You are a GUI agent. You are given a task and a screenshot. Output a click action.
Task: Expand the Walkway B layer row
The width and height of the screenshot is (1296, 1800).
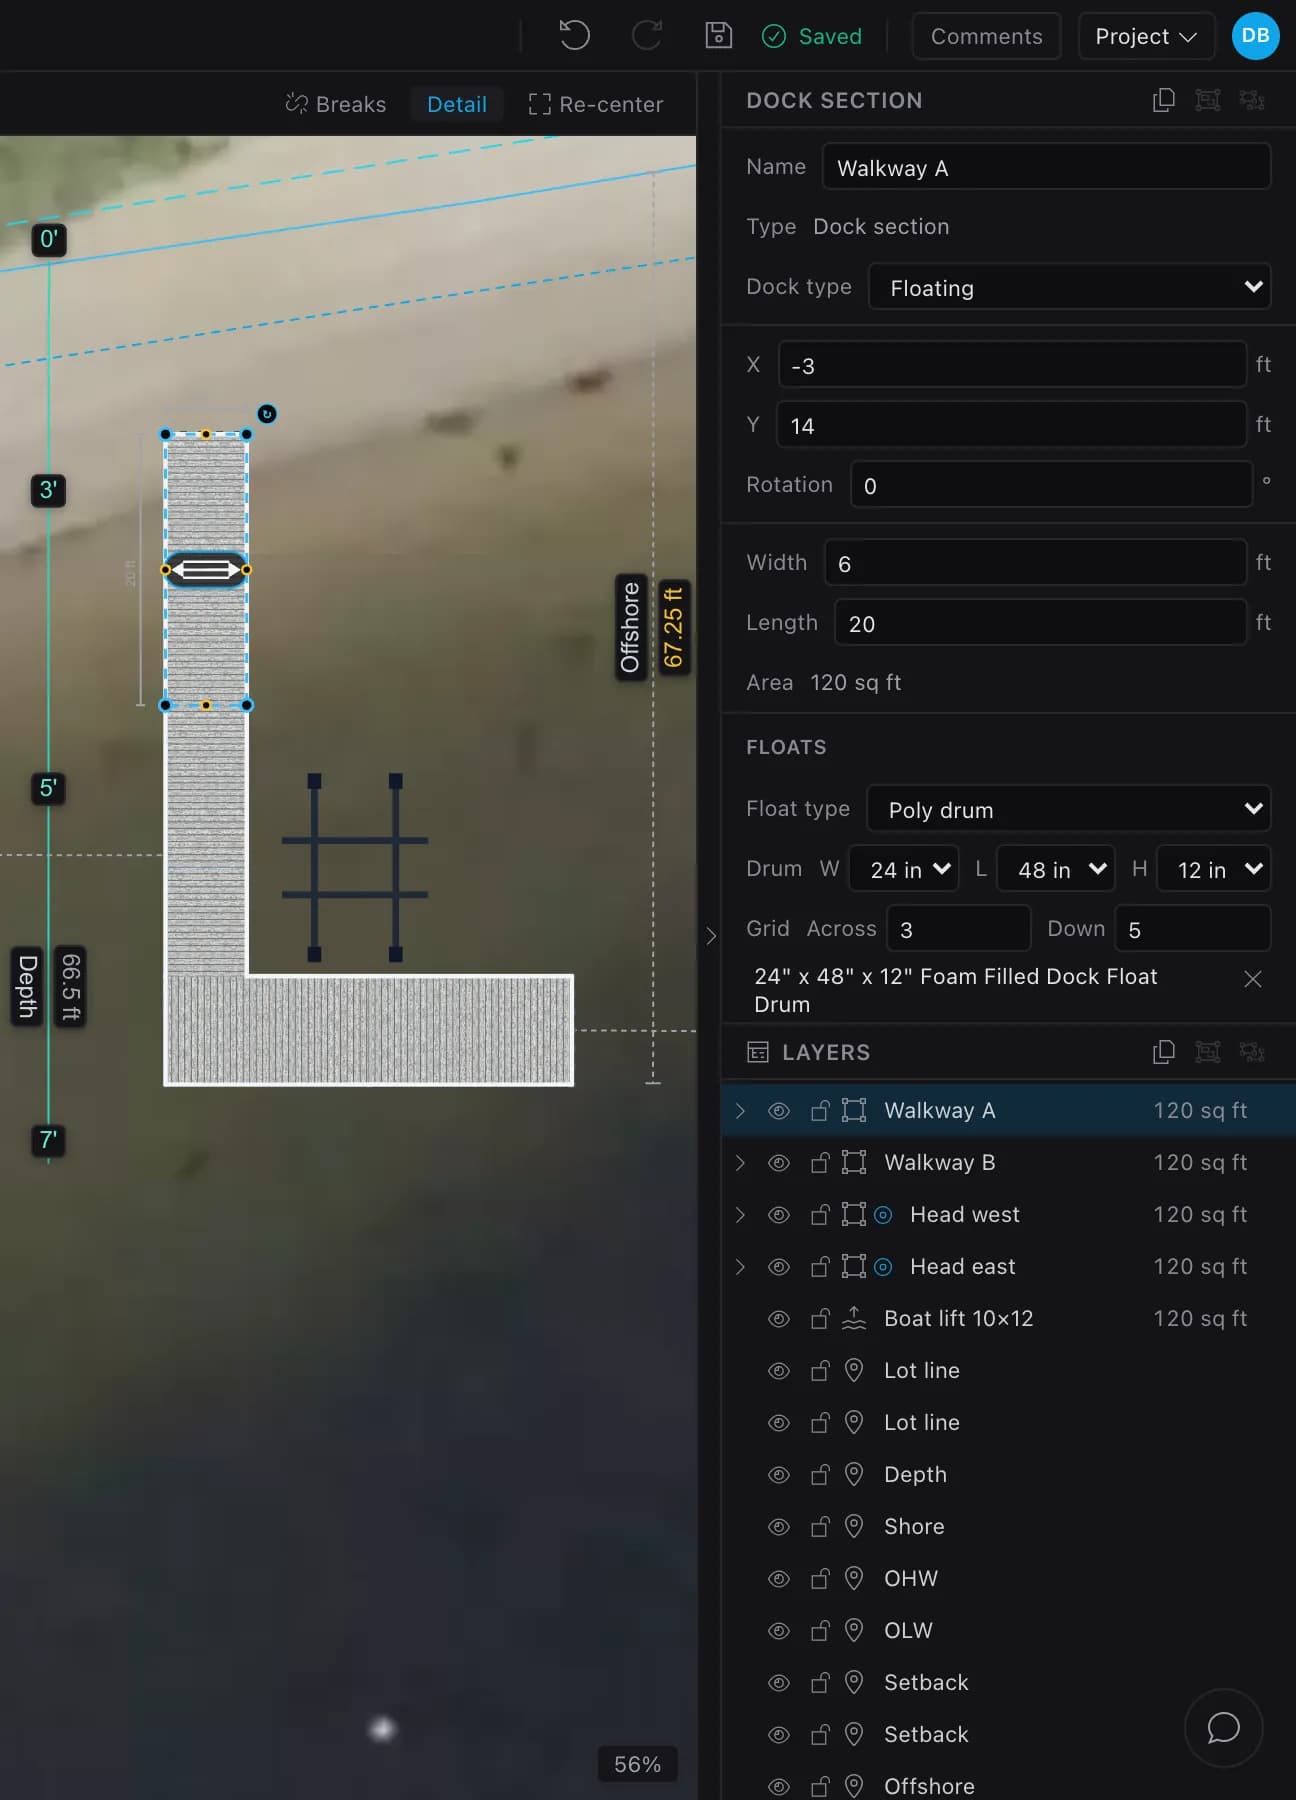click(x=740, y=1162)
